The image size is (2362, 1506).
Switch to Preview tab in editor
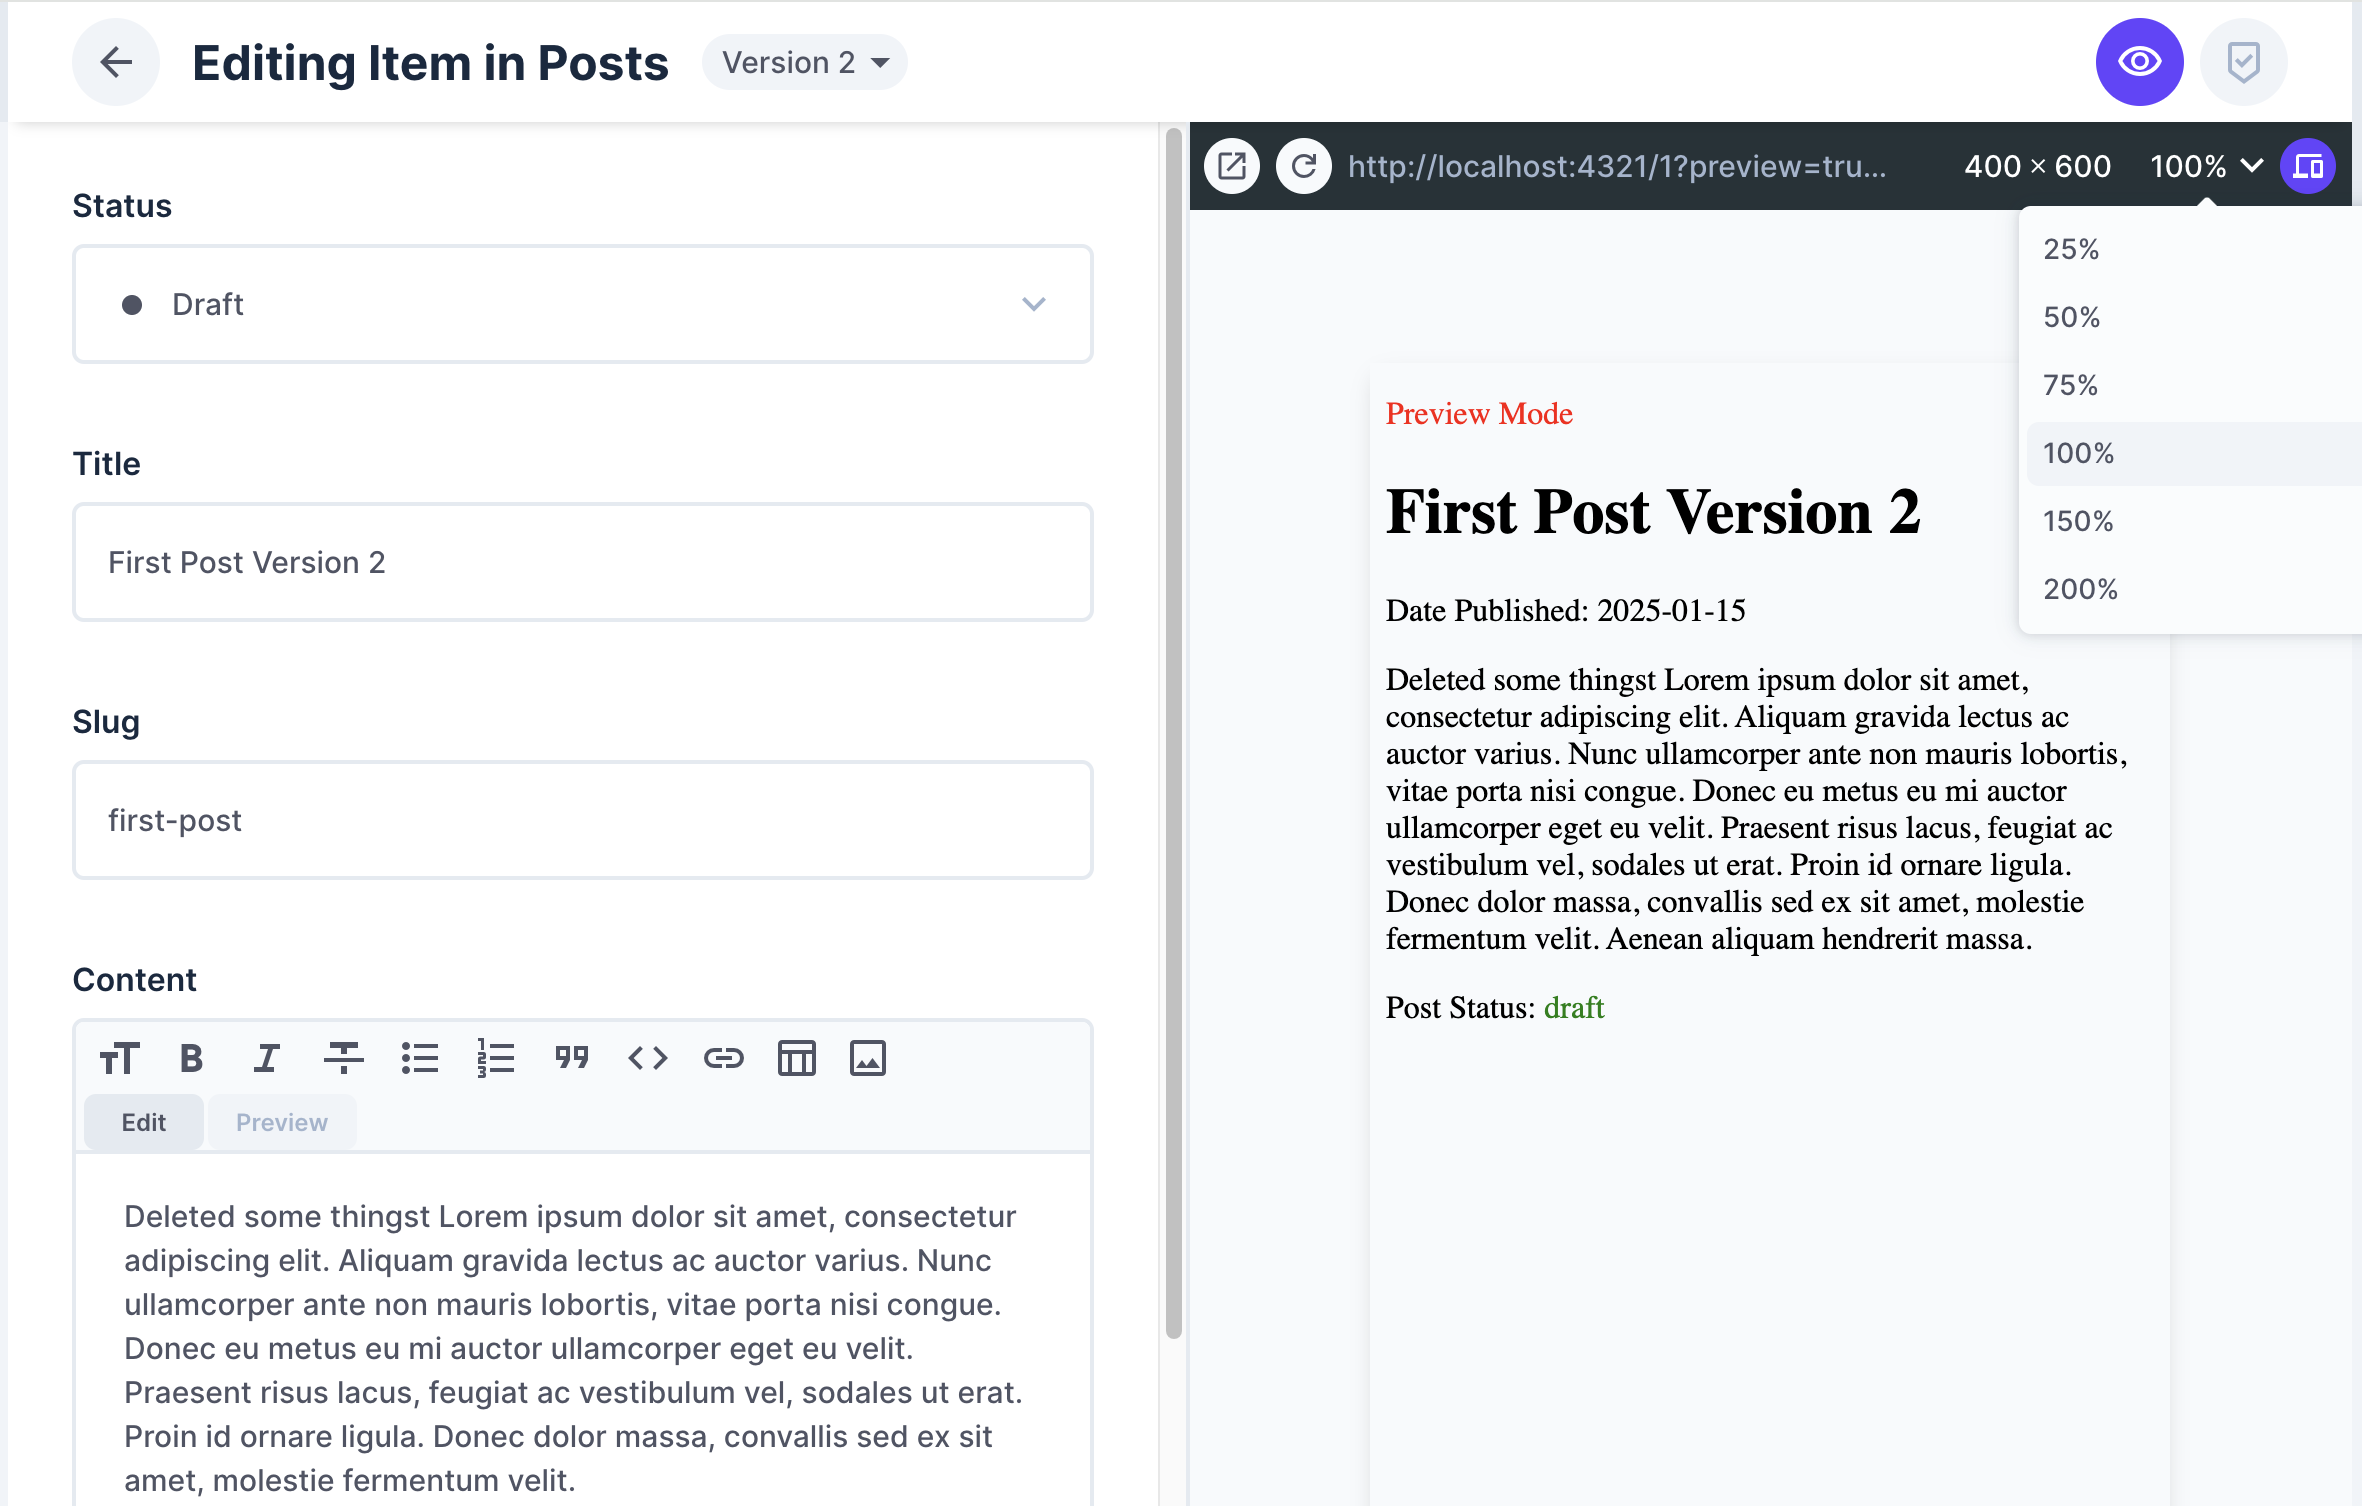(x=281, y=1120)
